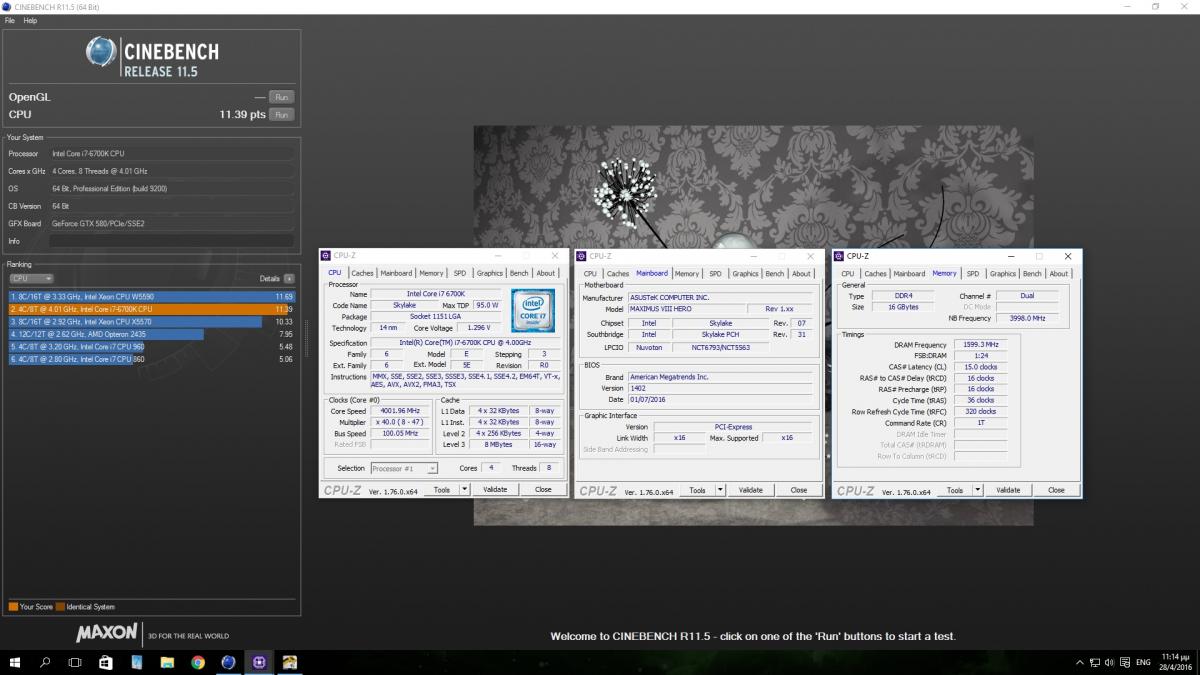
Task: Select Xeon W5590 ranking row
Action: coord(151,297)
